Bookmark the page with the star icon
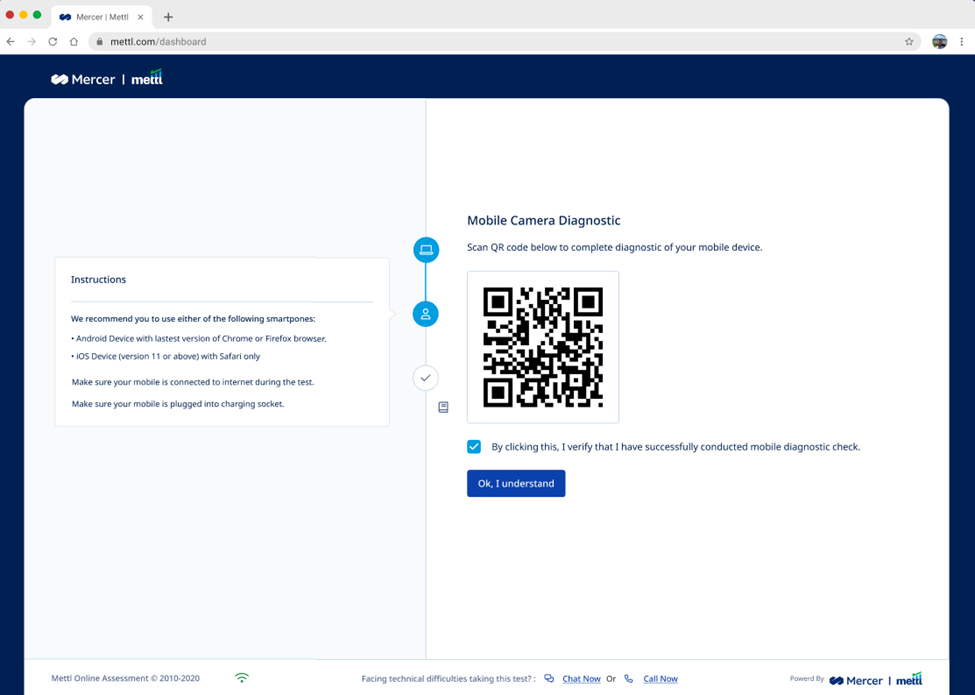The width and height of the screenshot is (975, 695). (909, 42)
